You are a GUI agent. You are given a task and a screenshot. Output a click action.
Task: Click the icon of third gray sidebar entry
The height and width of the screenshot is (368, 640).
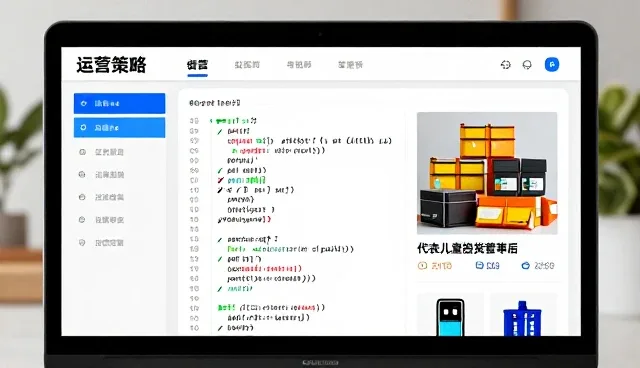click(x=82, y=197)
